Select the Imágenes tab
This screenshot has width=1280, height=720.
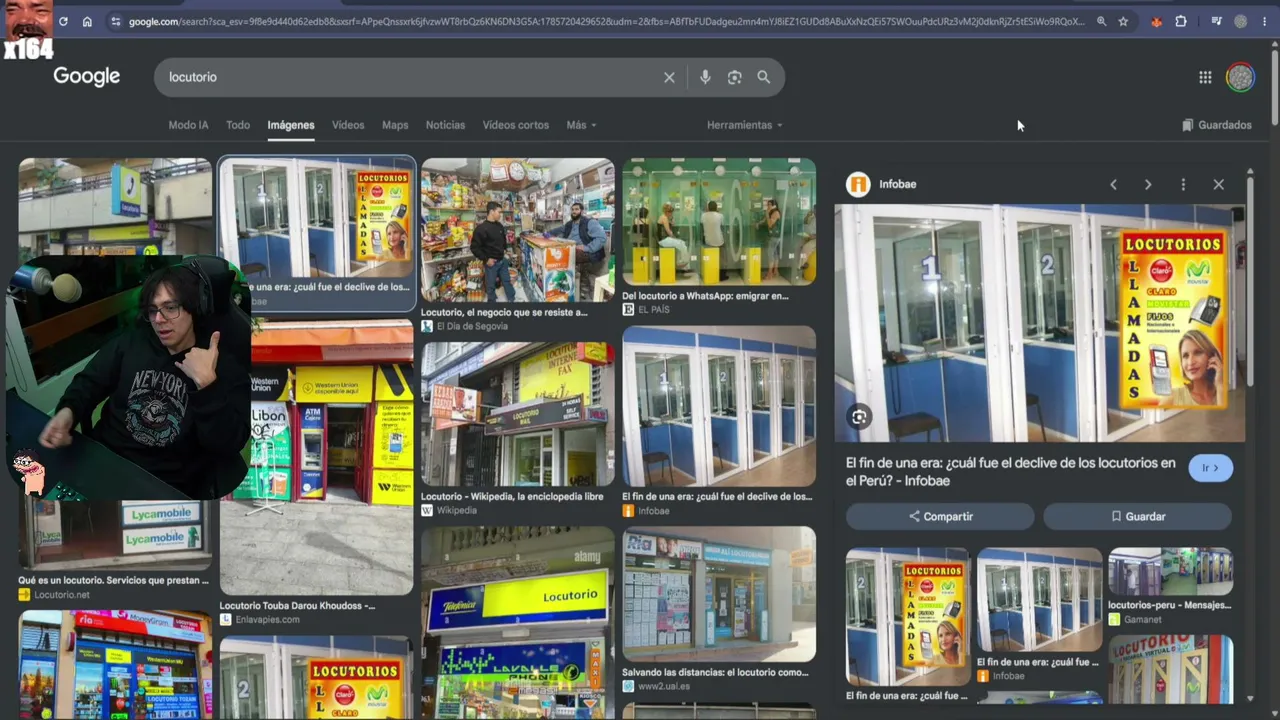tap(291, 125)
